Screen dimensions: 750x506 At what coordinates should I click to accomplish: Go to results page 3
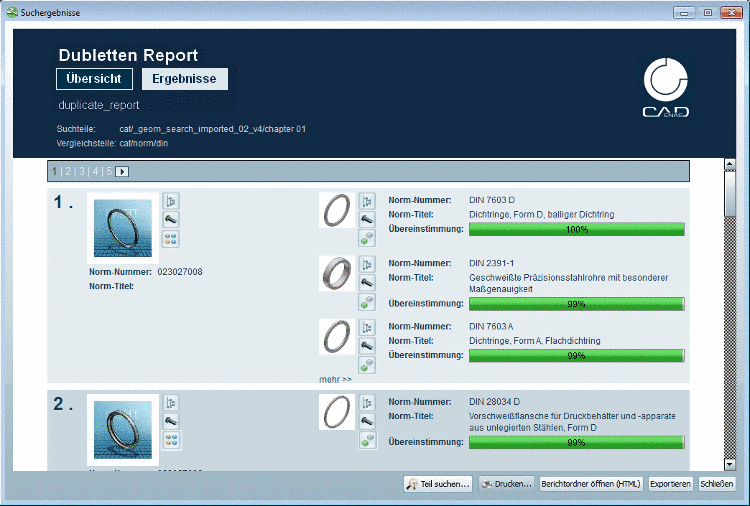82,171
